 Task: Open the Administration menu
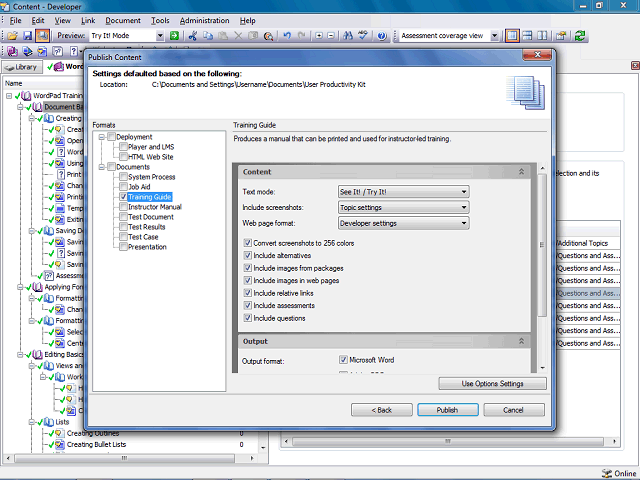click(204, 20)
